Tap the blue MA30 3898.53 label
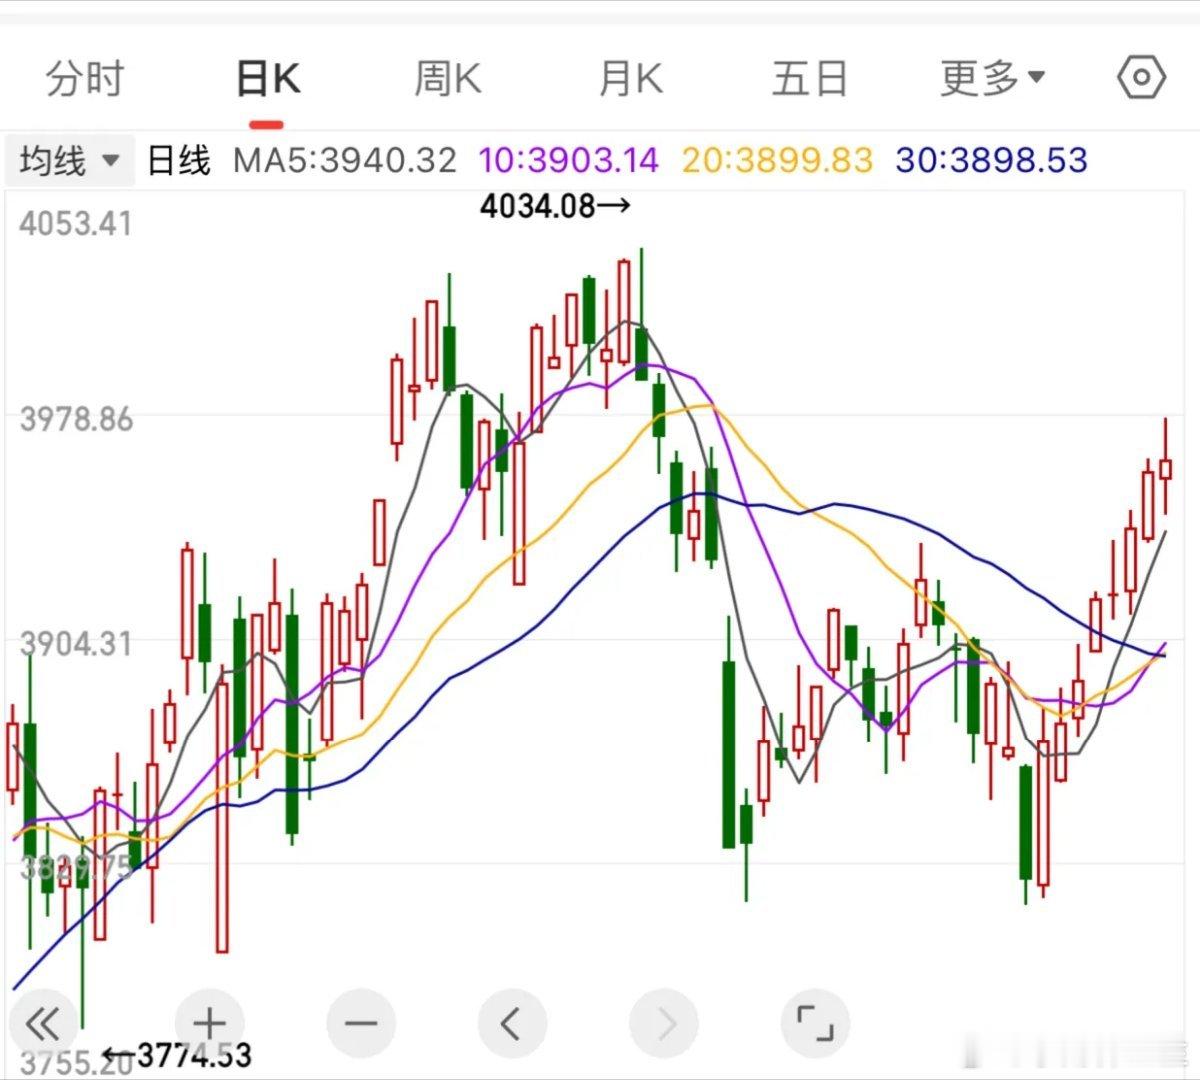Viewport: 1200px width, 1080px height. click(991, 160)
